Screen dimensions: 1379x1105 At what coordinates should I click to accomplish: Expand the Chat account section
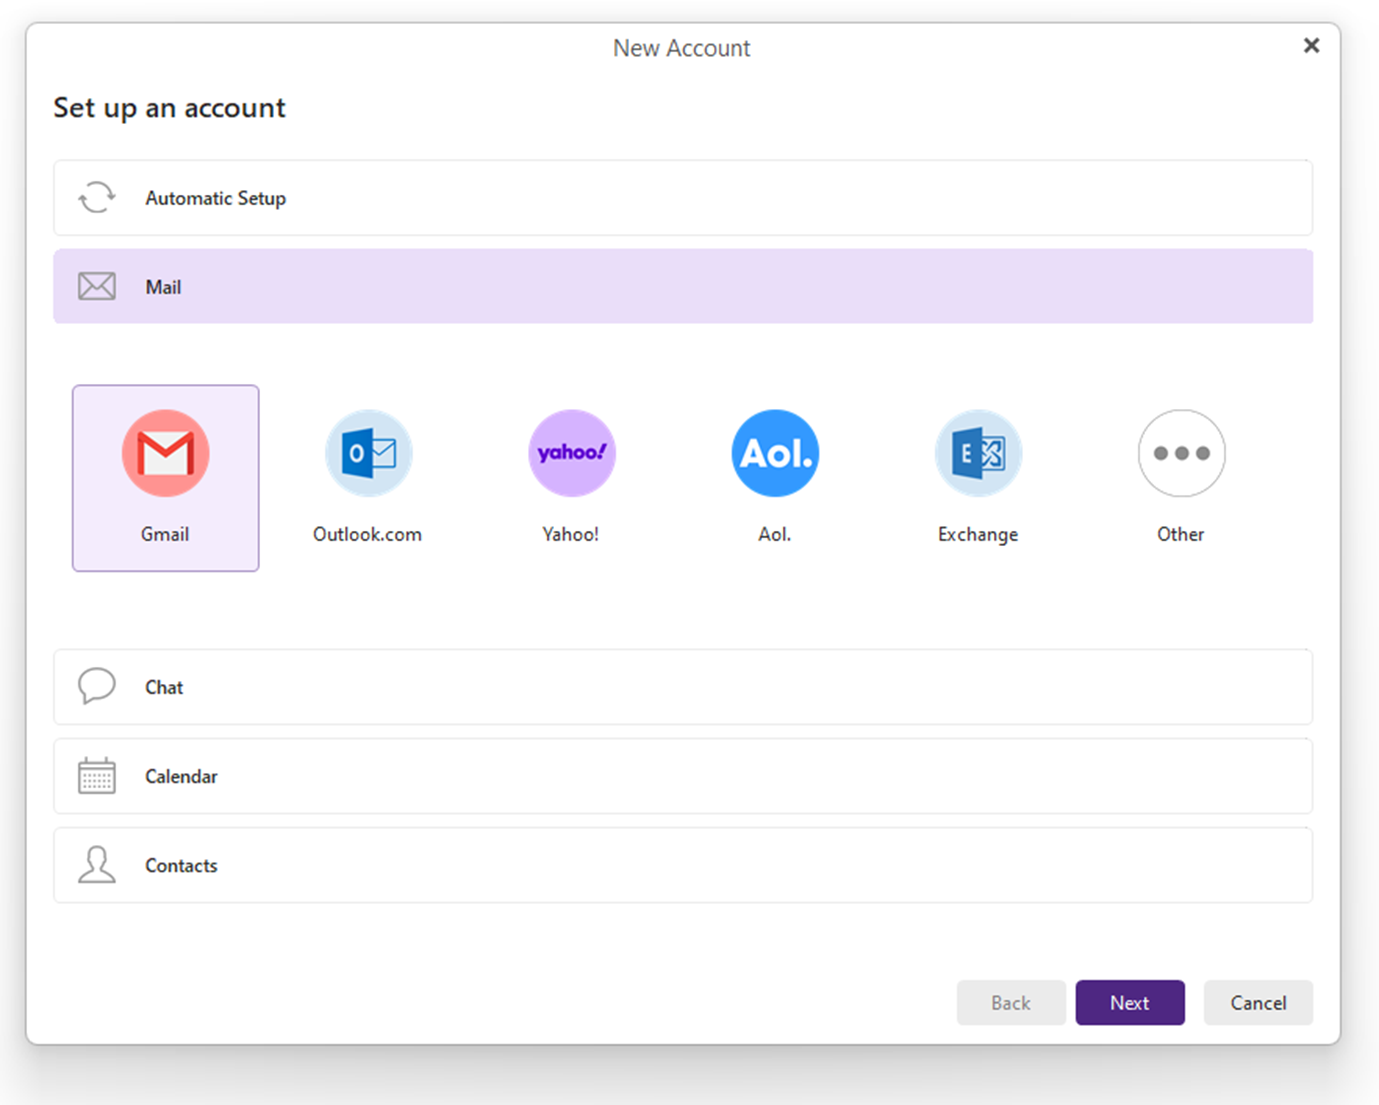[x=683, y=687]
